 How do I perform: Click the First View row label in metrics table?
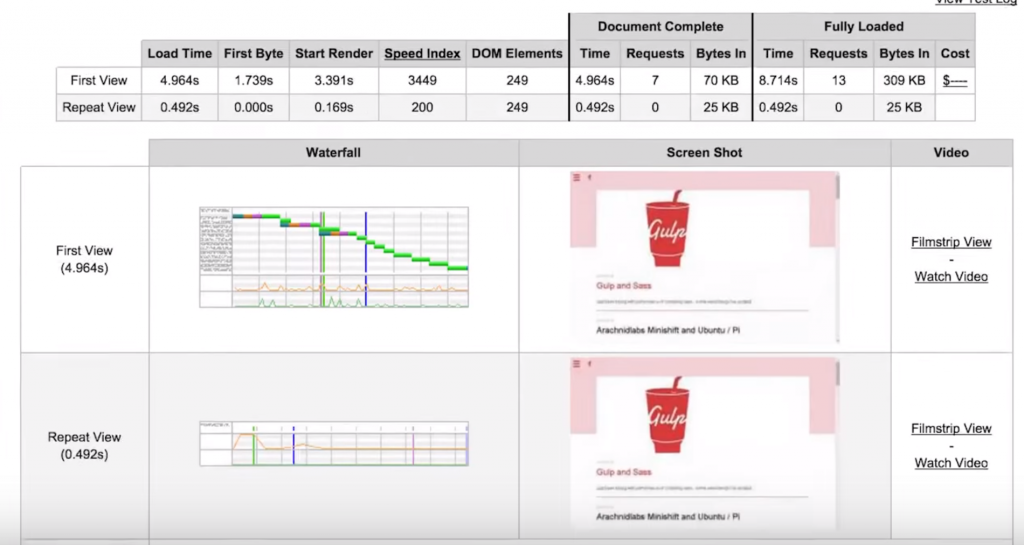point(99,81)
